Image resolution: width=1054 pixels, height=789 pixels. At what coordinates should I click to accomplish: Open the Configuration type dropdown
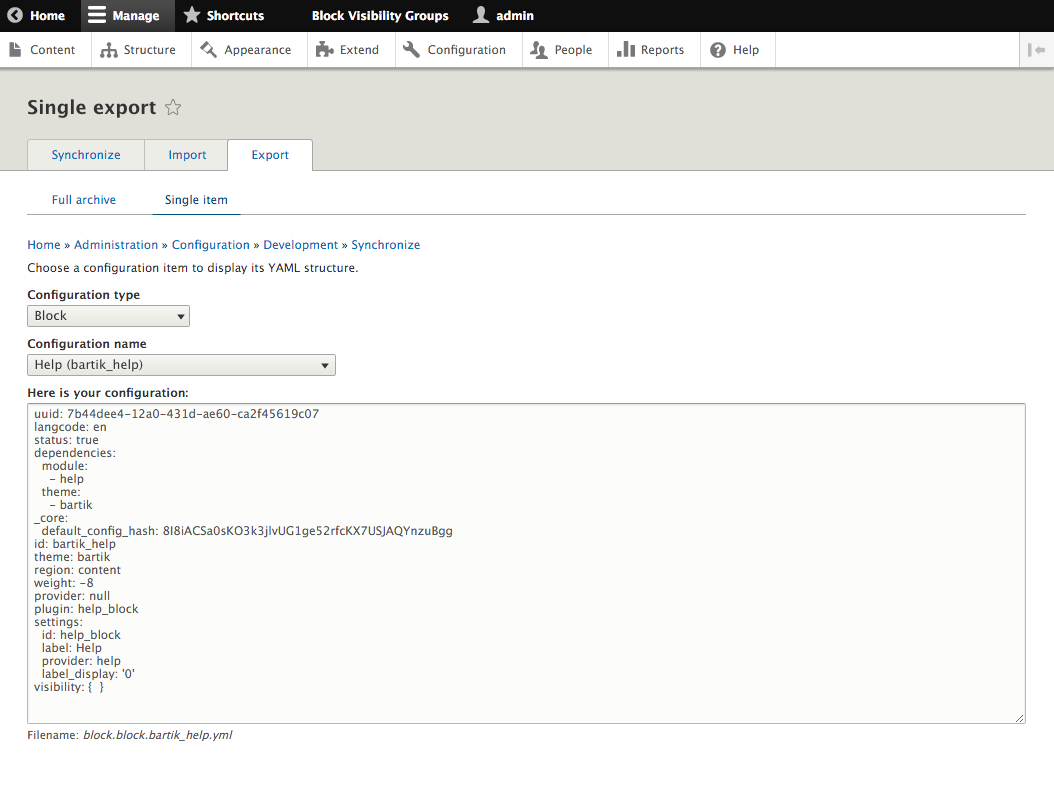pyautogui.click(x=108, y=316)
